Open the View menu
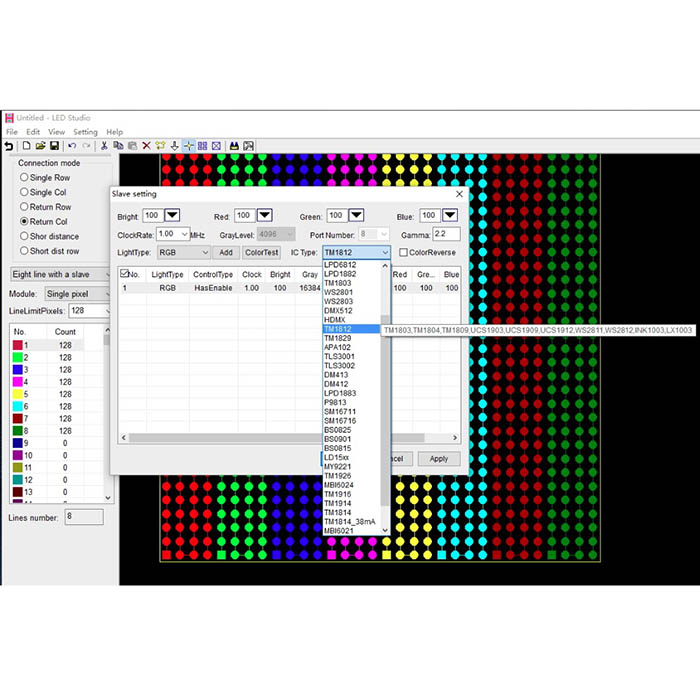The height and width of the screenshot is (700, 700). (x=56, y=132)
